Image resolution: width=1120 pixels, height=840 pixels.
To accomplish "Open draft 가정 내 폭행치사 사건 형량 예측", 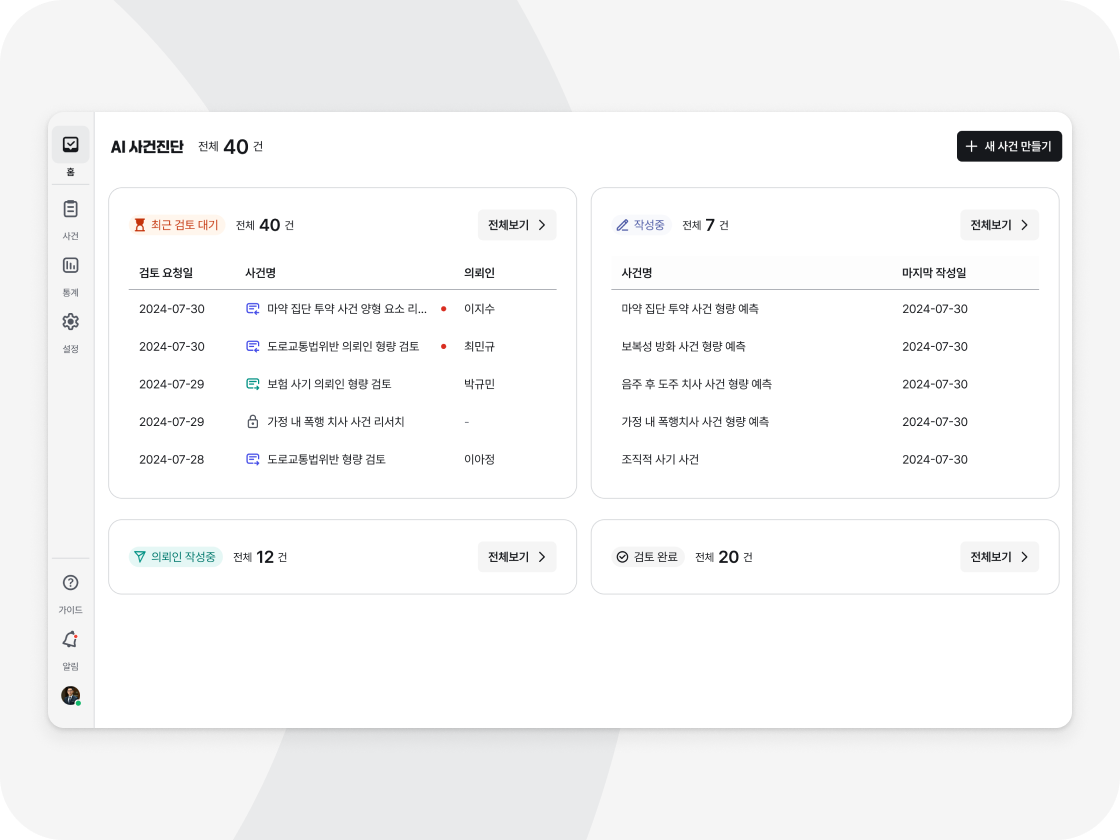I will pos(695,422).
